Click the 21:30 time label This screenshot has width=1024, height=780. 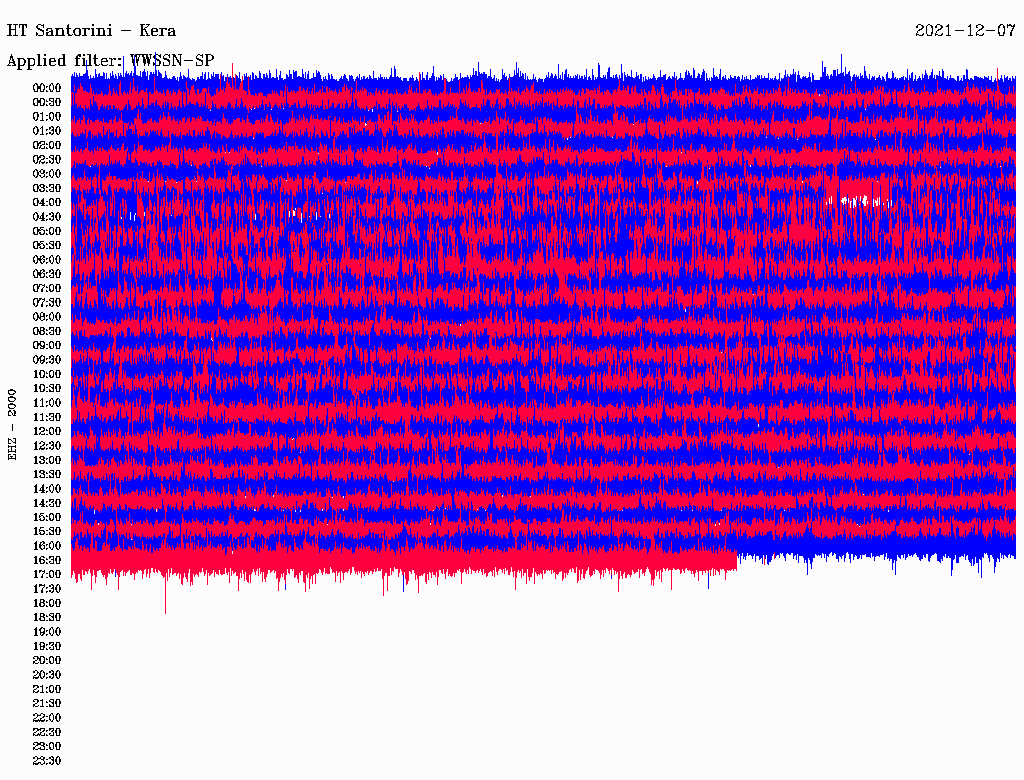pos(47,704)
